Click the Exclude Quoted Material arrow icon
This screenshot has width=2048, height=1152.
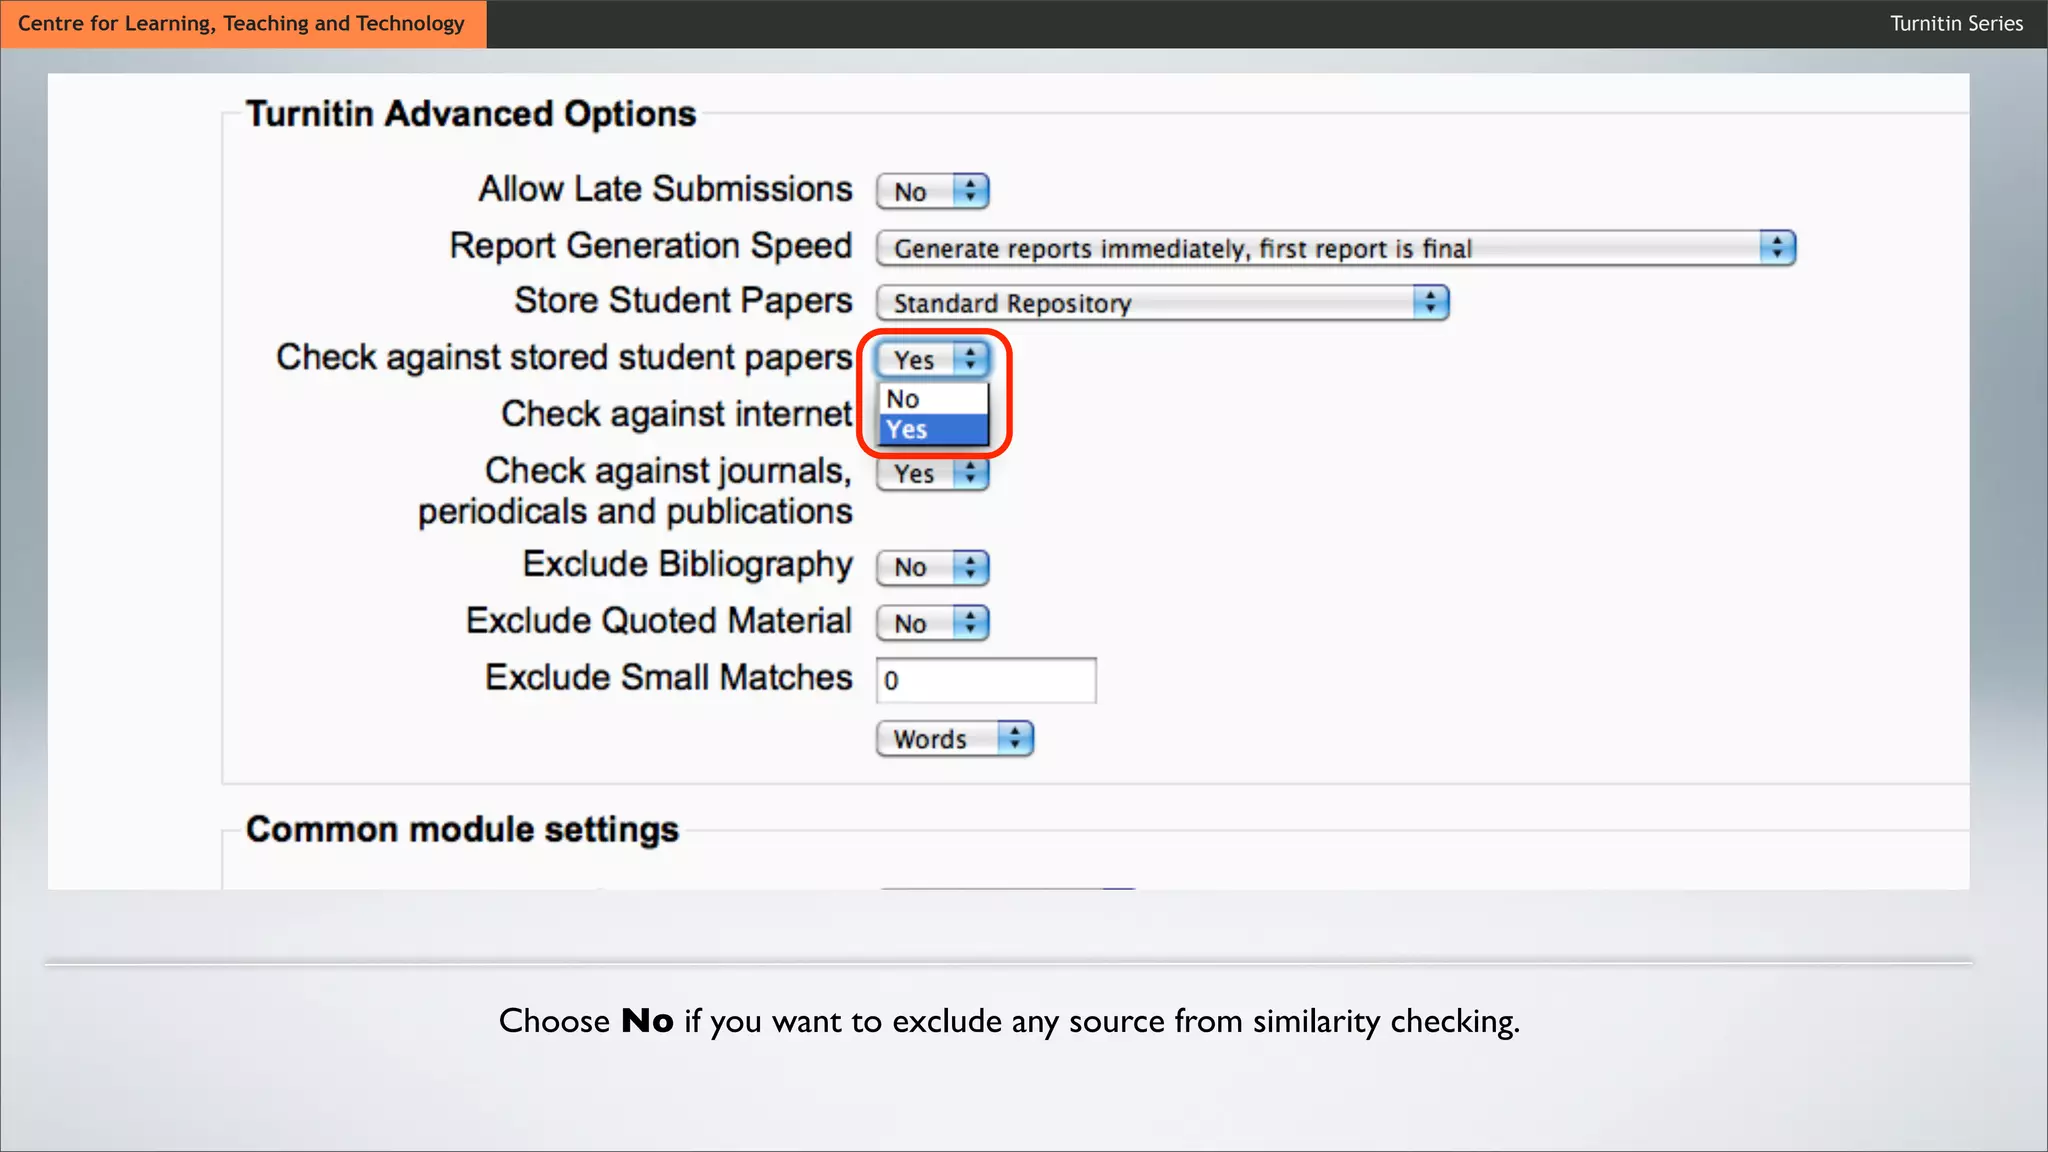[x=970, y=624]
